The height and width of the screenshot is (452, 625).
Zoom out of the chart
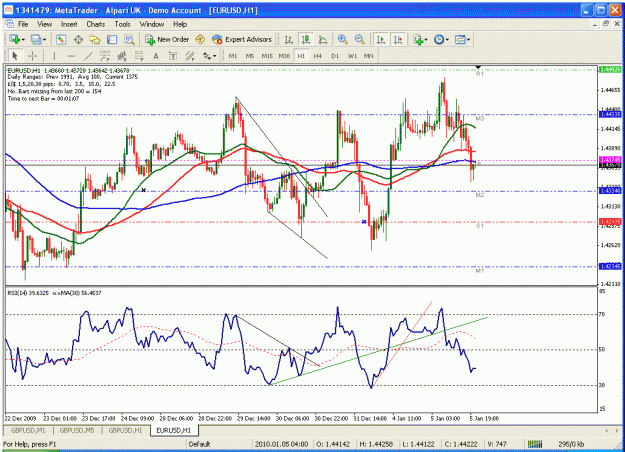(x=360, y=39)
